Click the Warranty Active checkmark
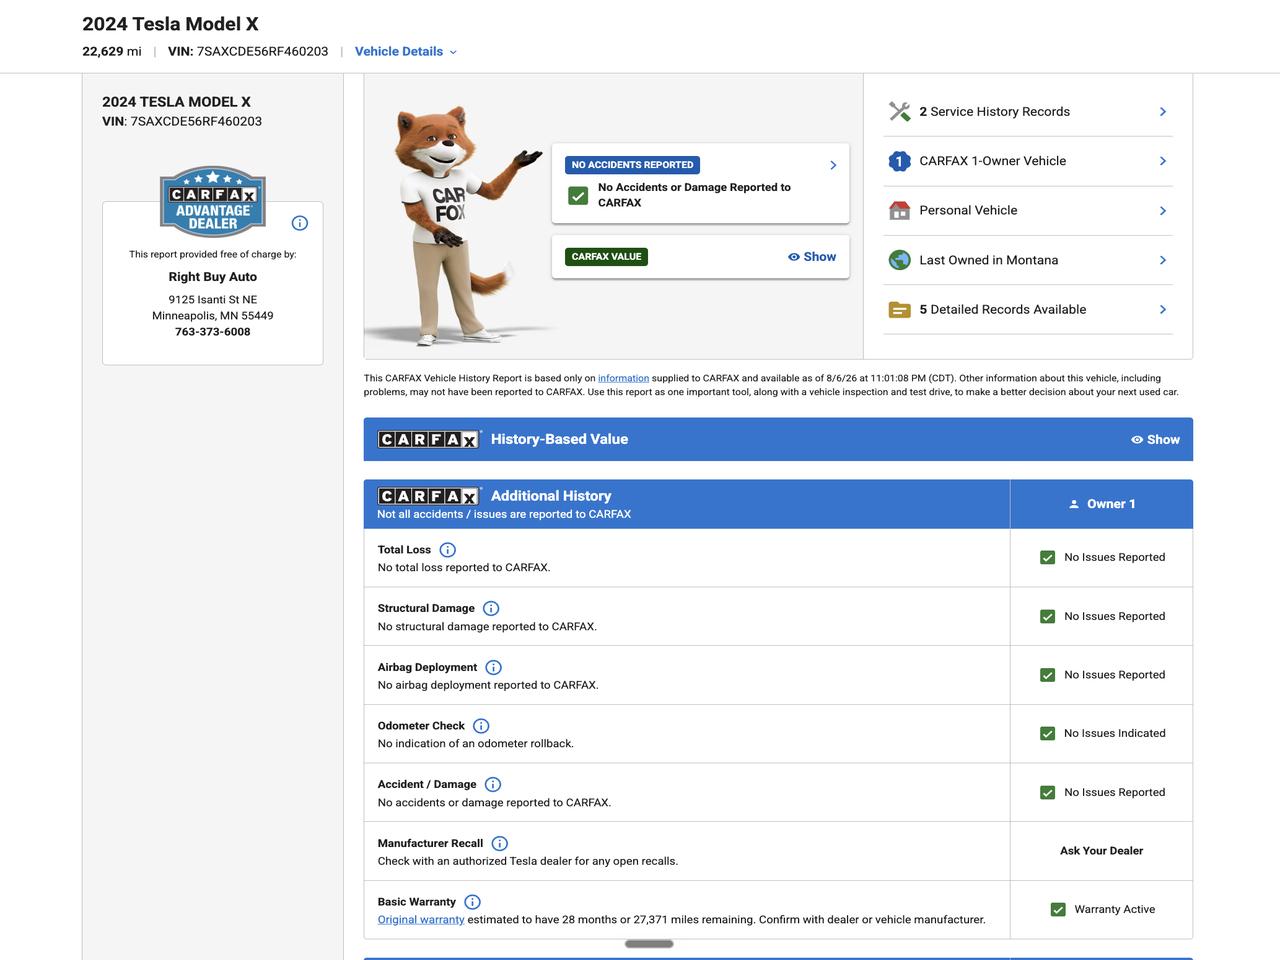This screenshot has height=960, width=1280. pyautogui.click(x=1058, y=909)
